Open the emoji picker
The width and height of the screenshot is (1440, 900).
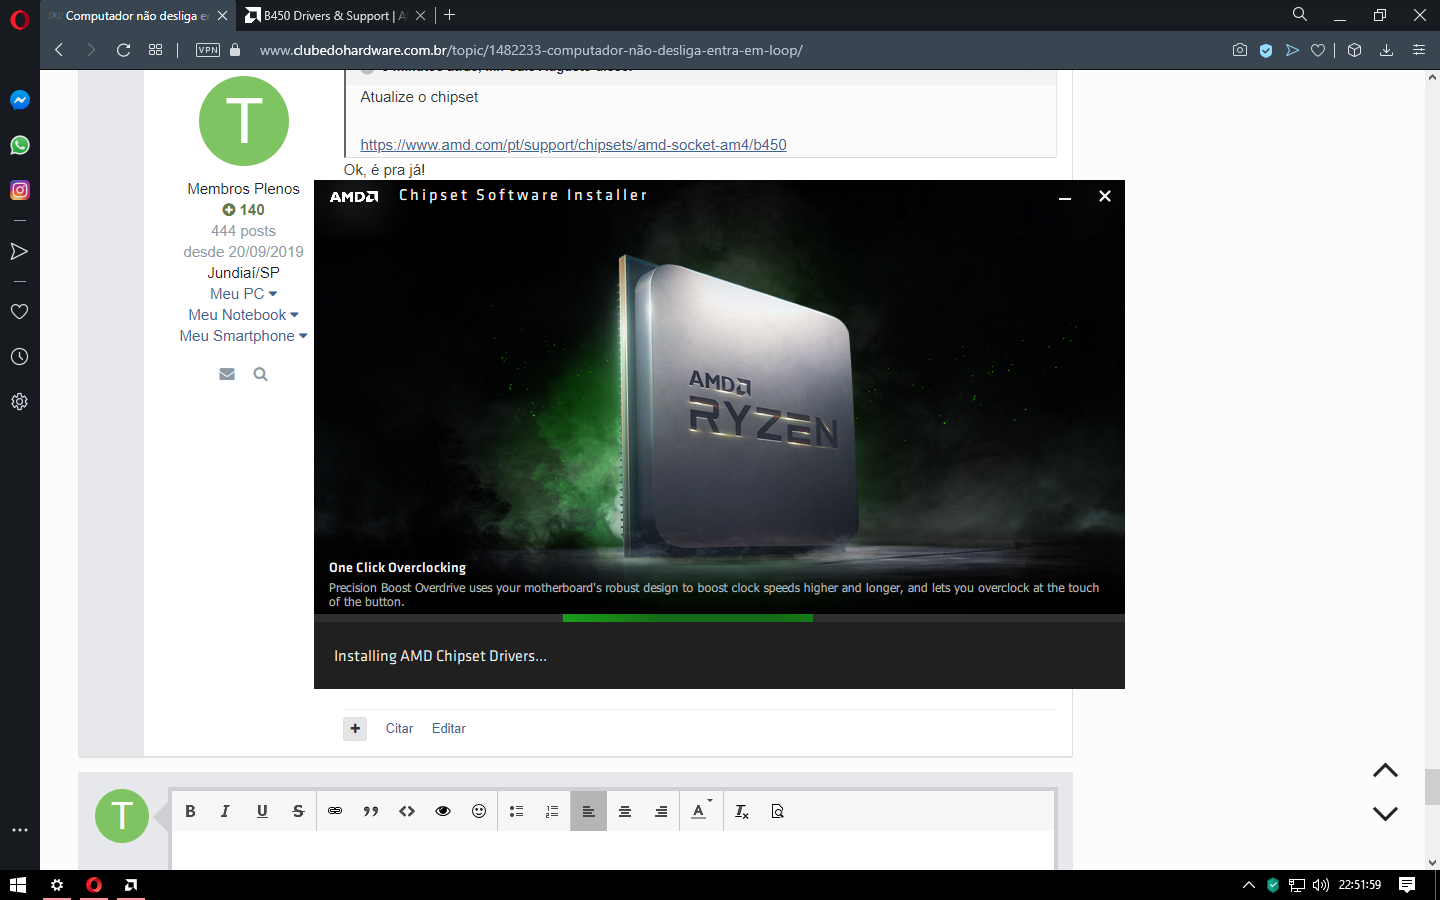[x=479, y=811]
